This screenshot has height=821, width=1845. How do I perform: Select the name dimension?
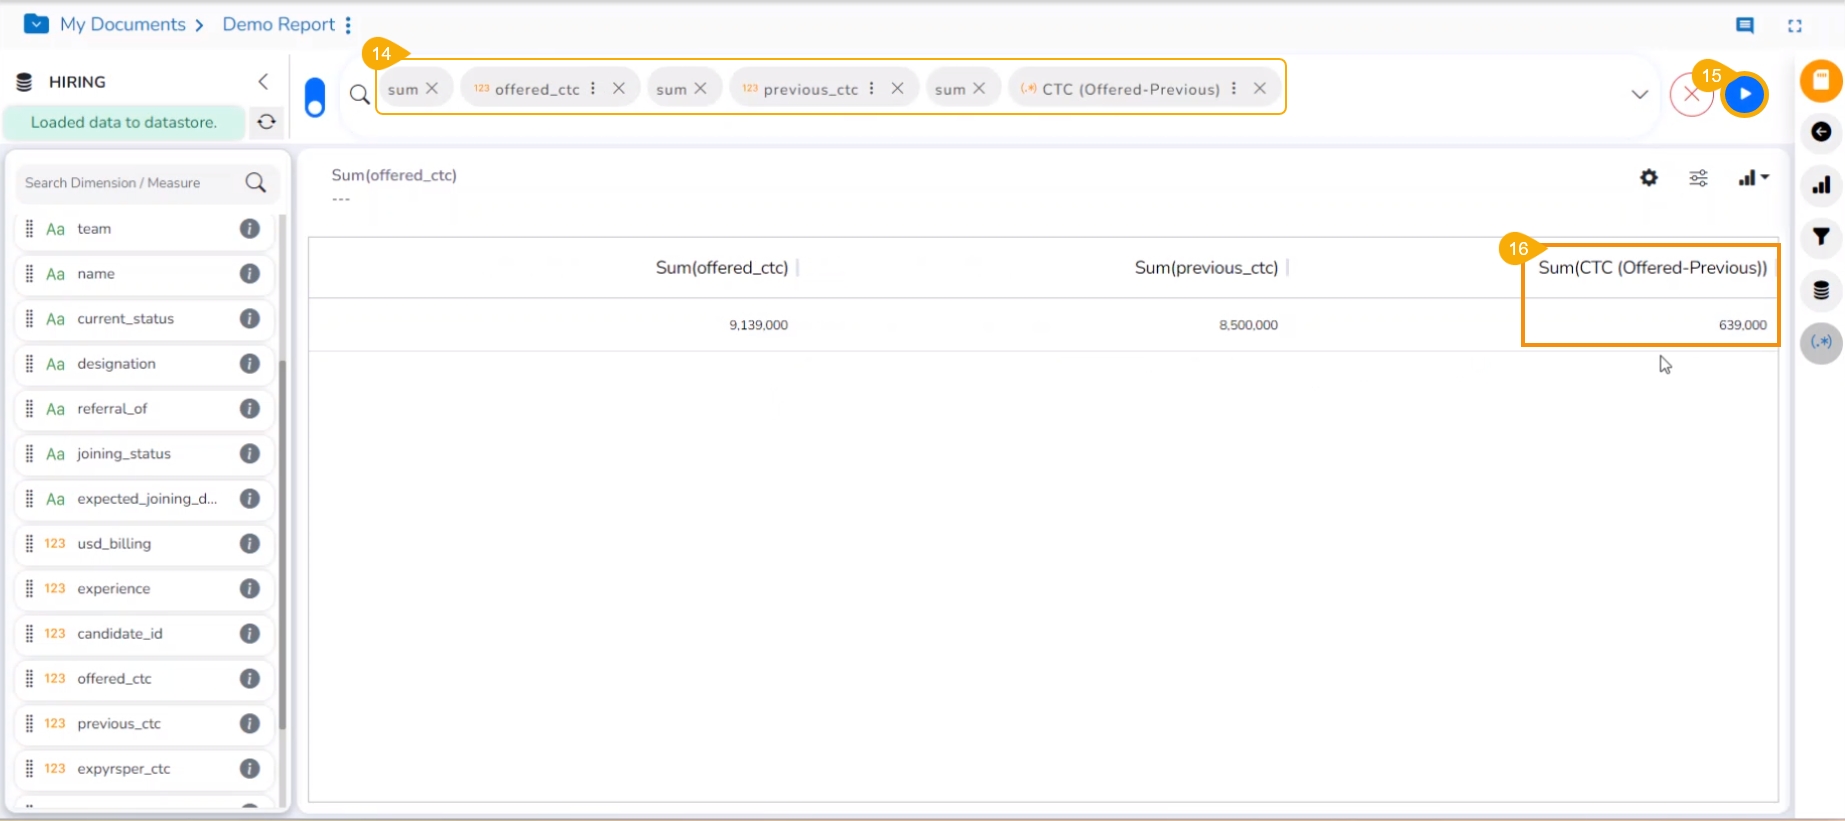pyautogui.click(x=144, y=274)
